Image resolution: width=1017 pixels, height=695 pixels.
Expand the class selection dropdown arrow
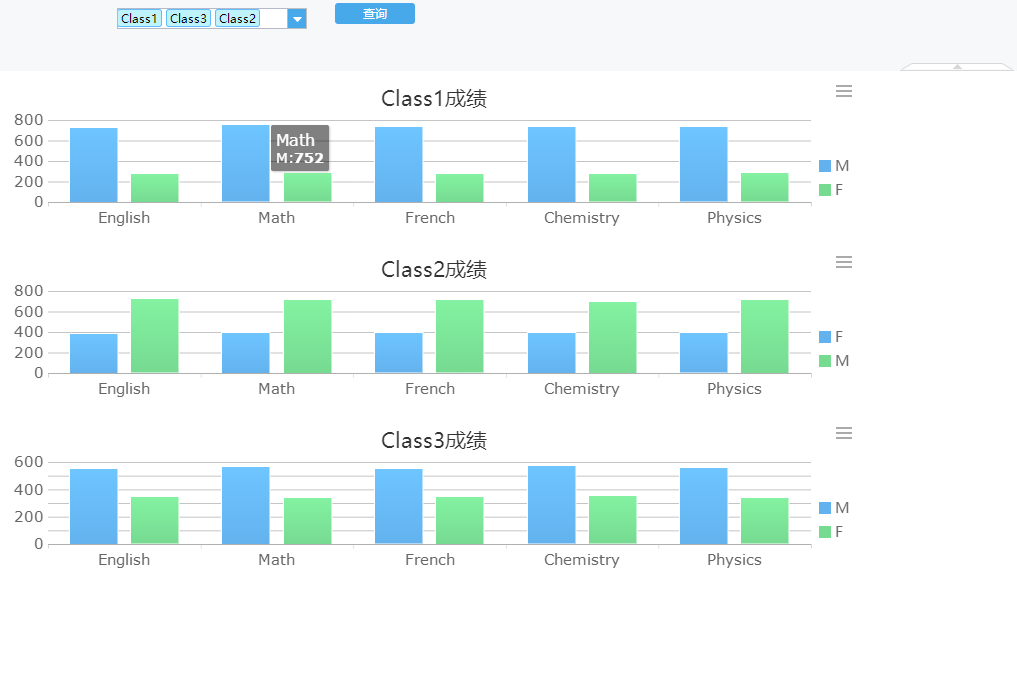pyautogui.click(x=297, y=19)
